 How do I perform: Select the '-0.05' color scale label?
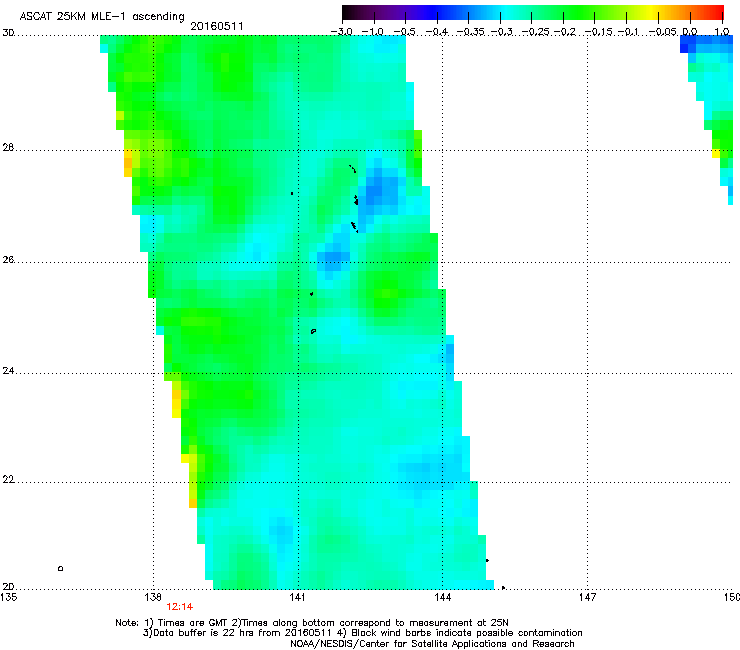[x=662, y=32]
